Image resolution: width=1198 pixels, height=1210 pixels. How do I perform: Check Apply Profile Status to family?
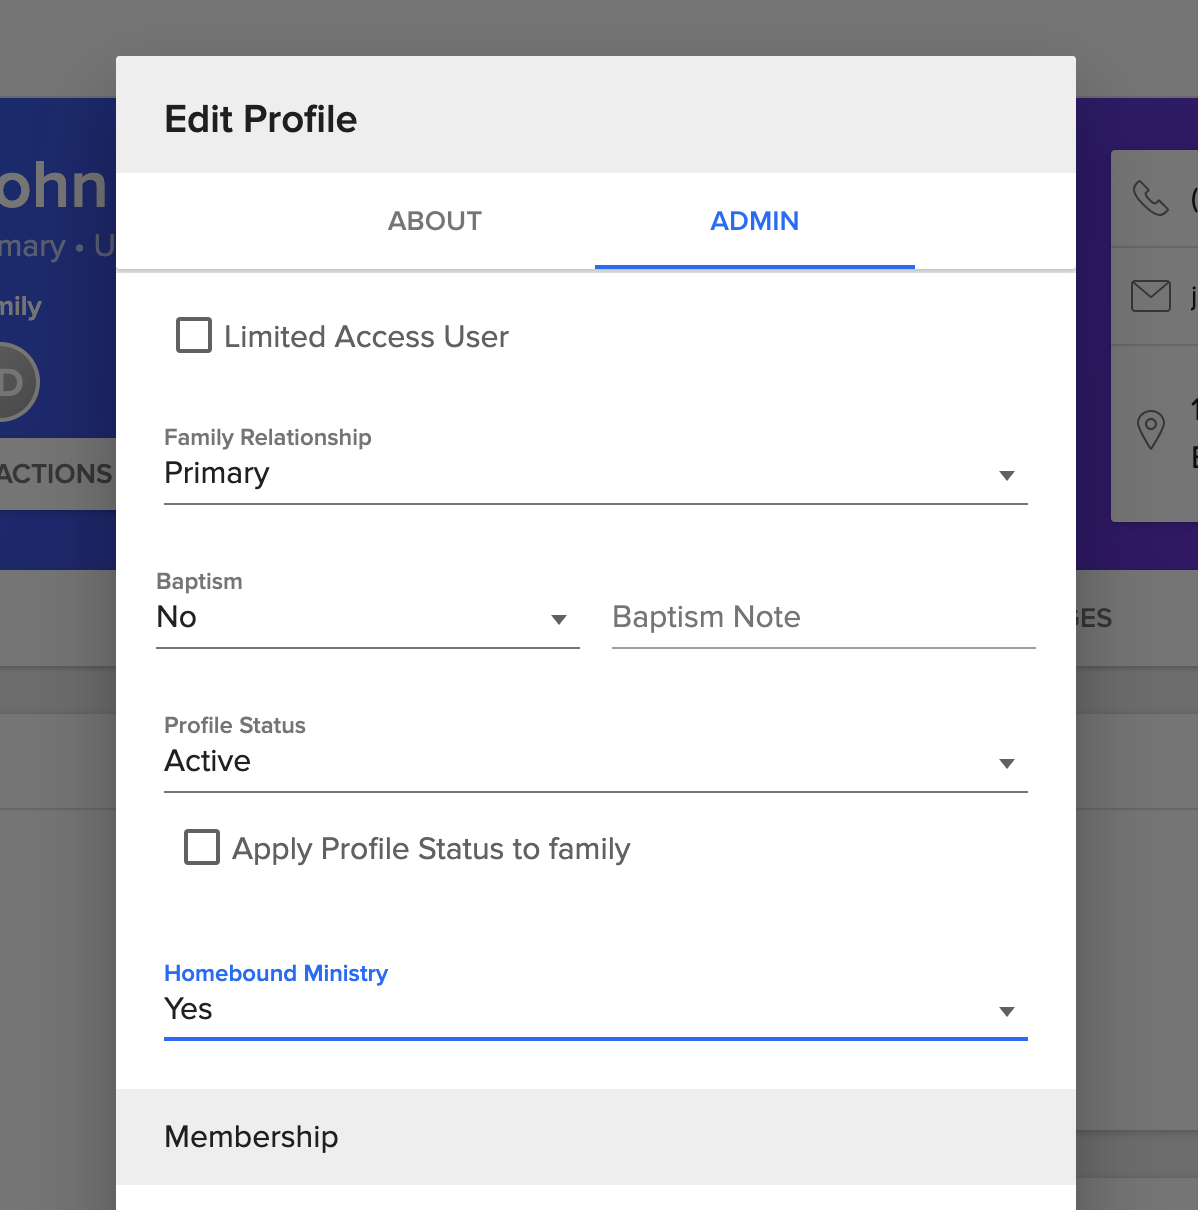click(x=201, y=847)
